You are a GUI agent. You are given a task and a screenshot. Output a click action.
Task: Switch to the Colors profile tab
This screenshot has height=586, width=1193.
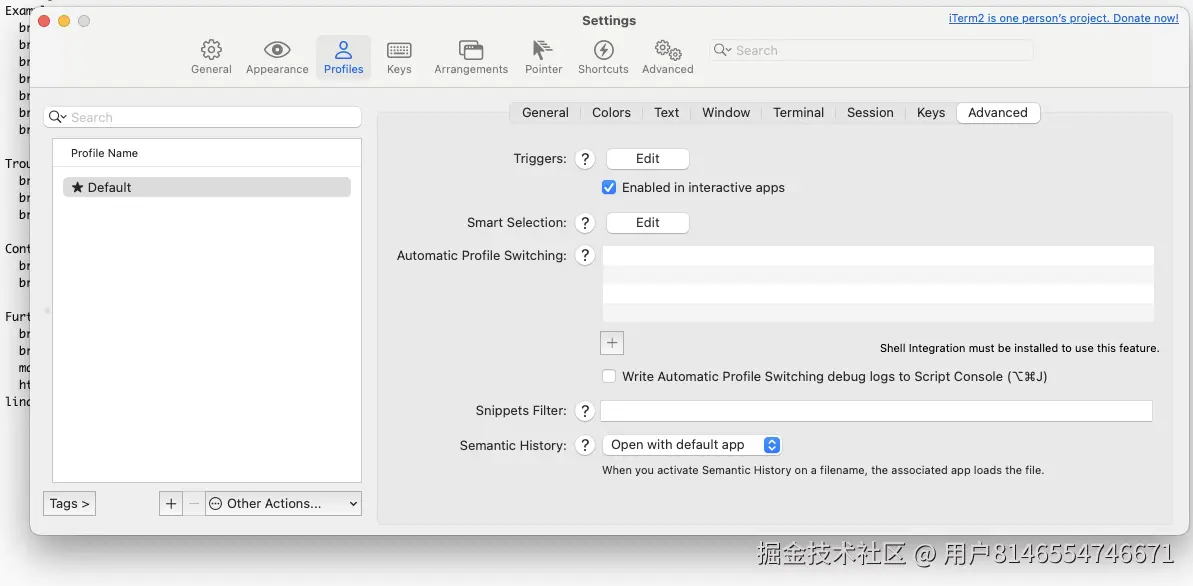tap(611, 113)
